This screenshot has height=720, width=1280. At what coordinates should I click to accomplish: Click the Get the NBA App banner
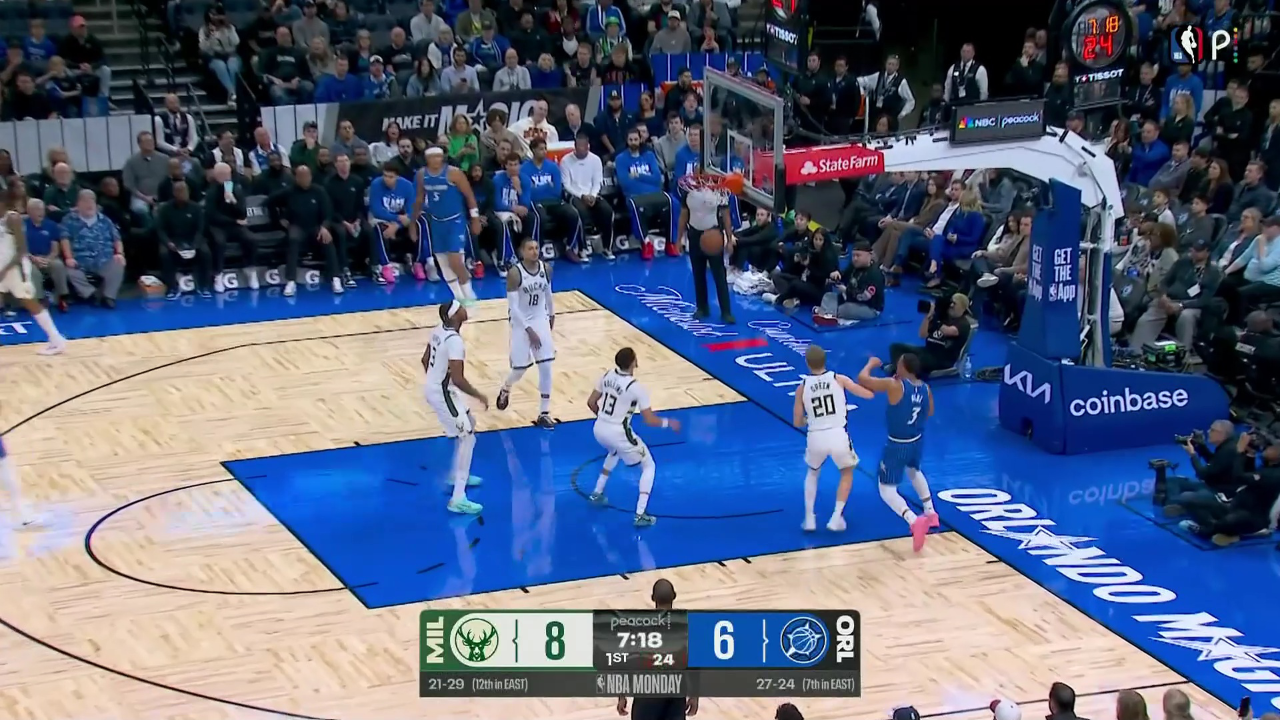click(1061, 273)
